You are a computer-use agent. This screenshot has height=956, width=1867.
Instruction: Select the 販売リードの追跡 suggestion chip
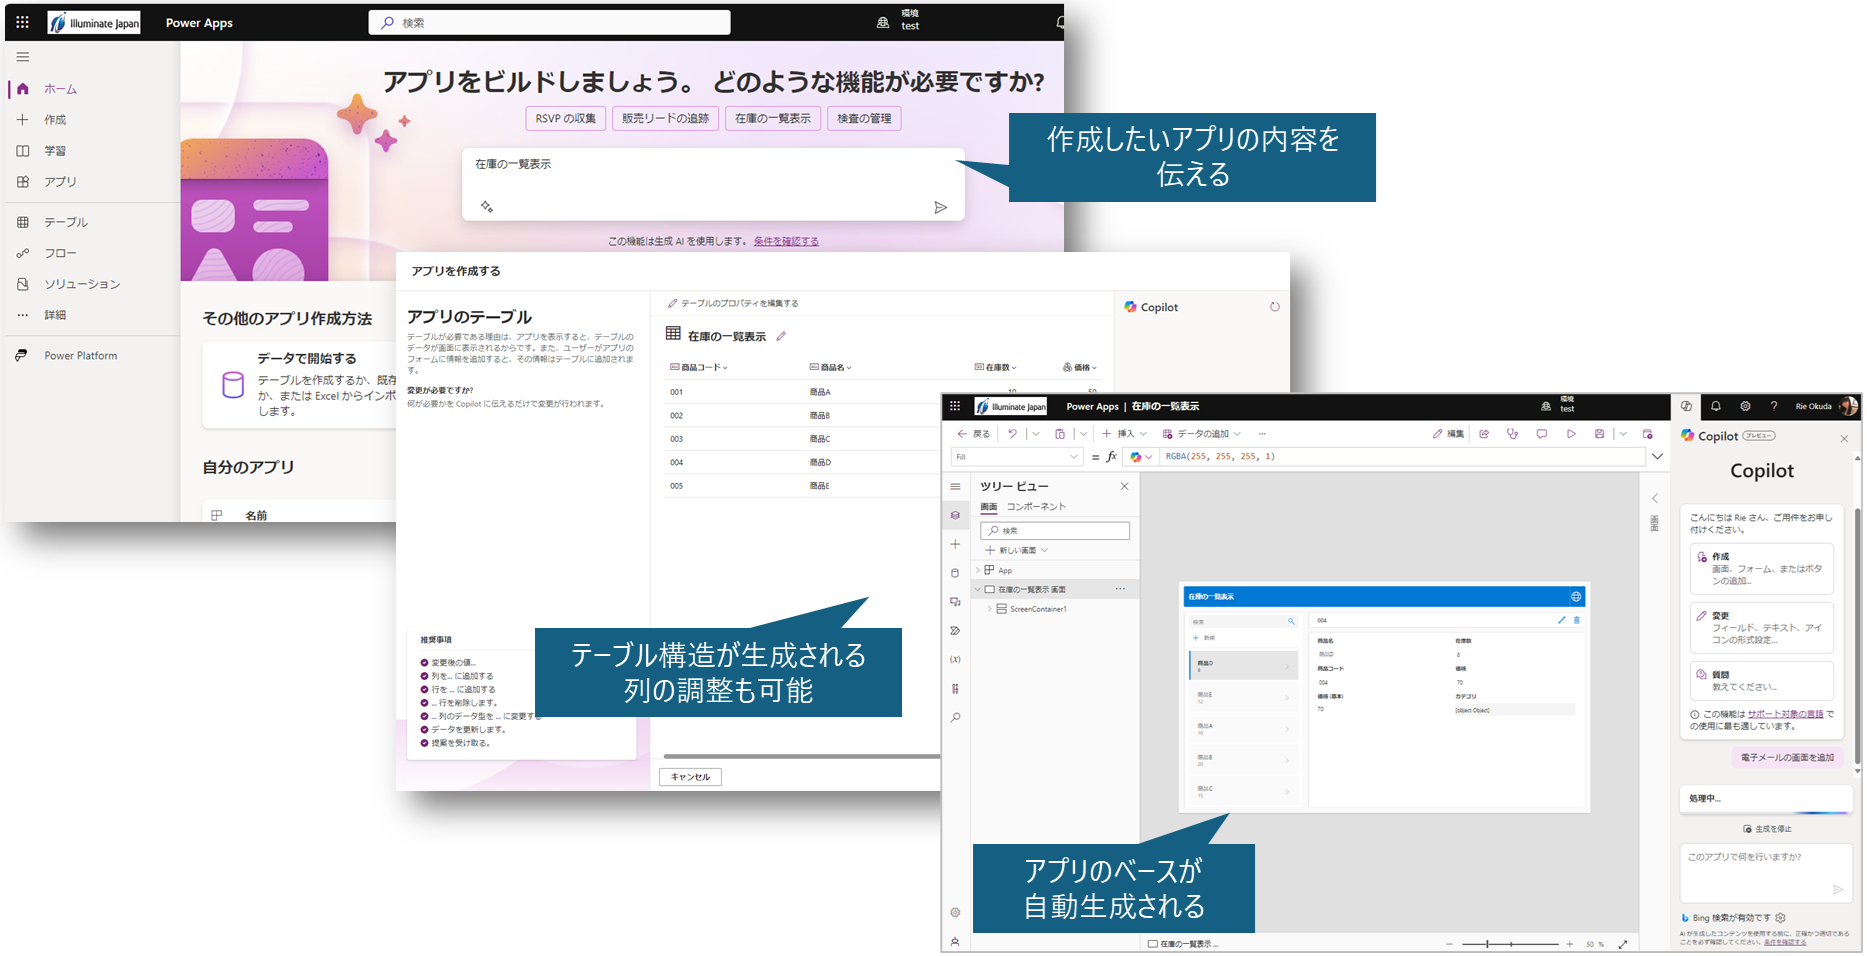(665, 118)
